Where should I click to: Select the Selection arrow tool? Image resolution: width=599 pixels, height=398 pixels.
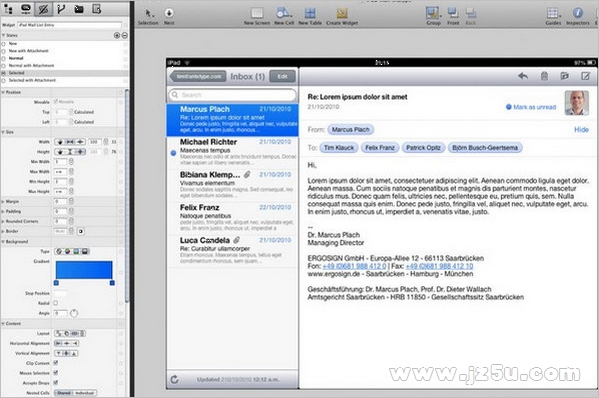click(x=149, y=13)
